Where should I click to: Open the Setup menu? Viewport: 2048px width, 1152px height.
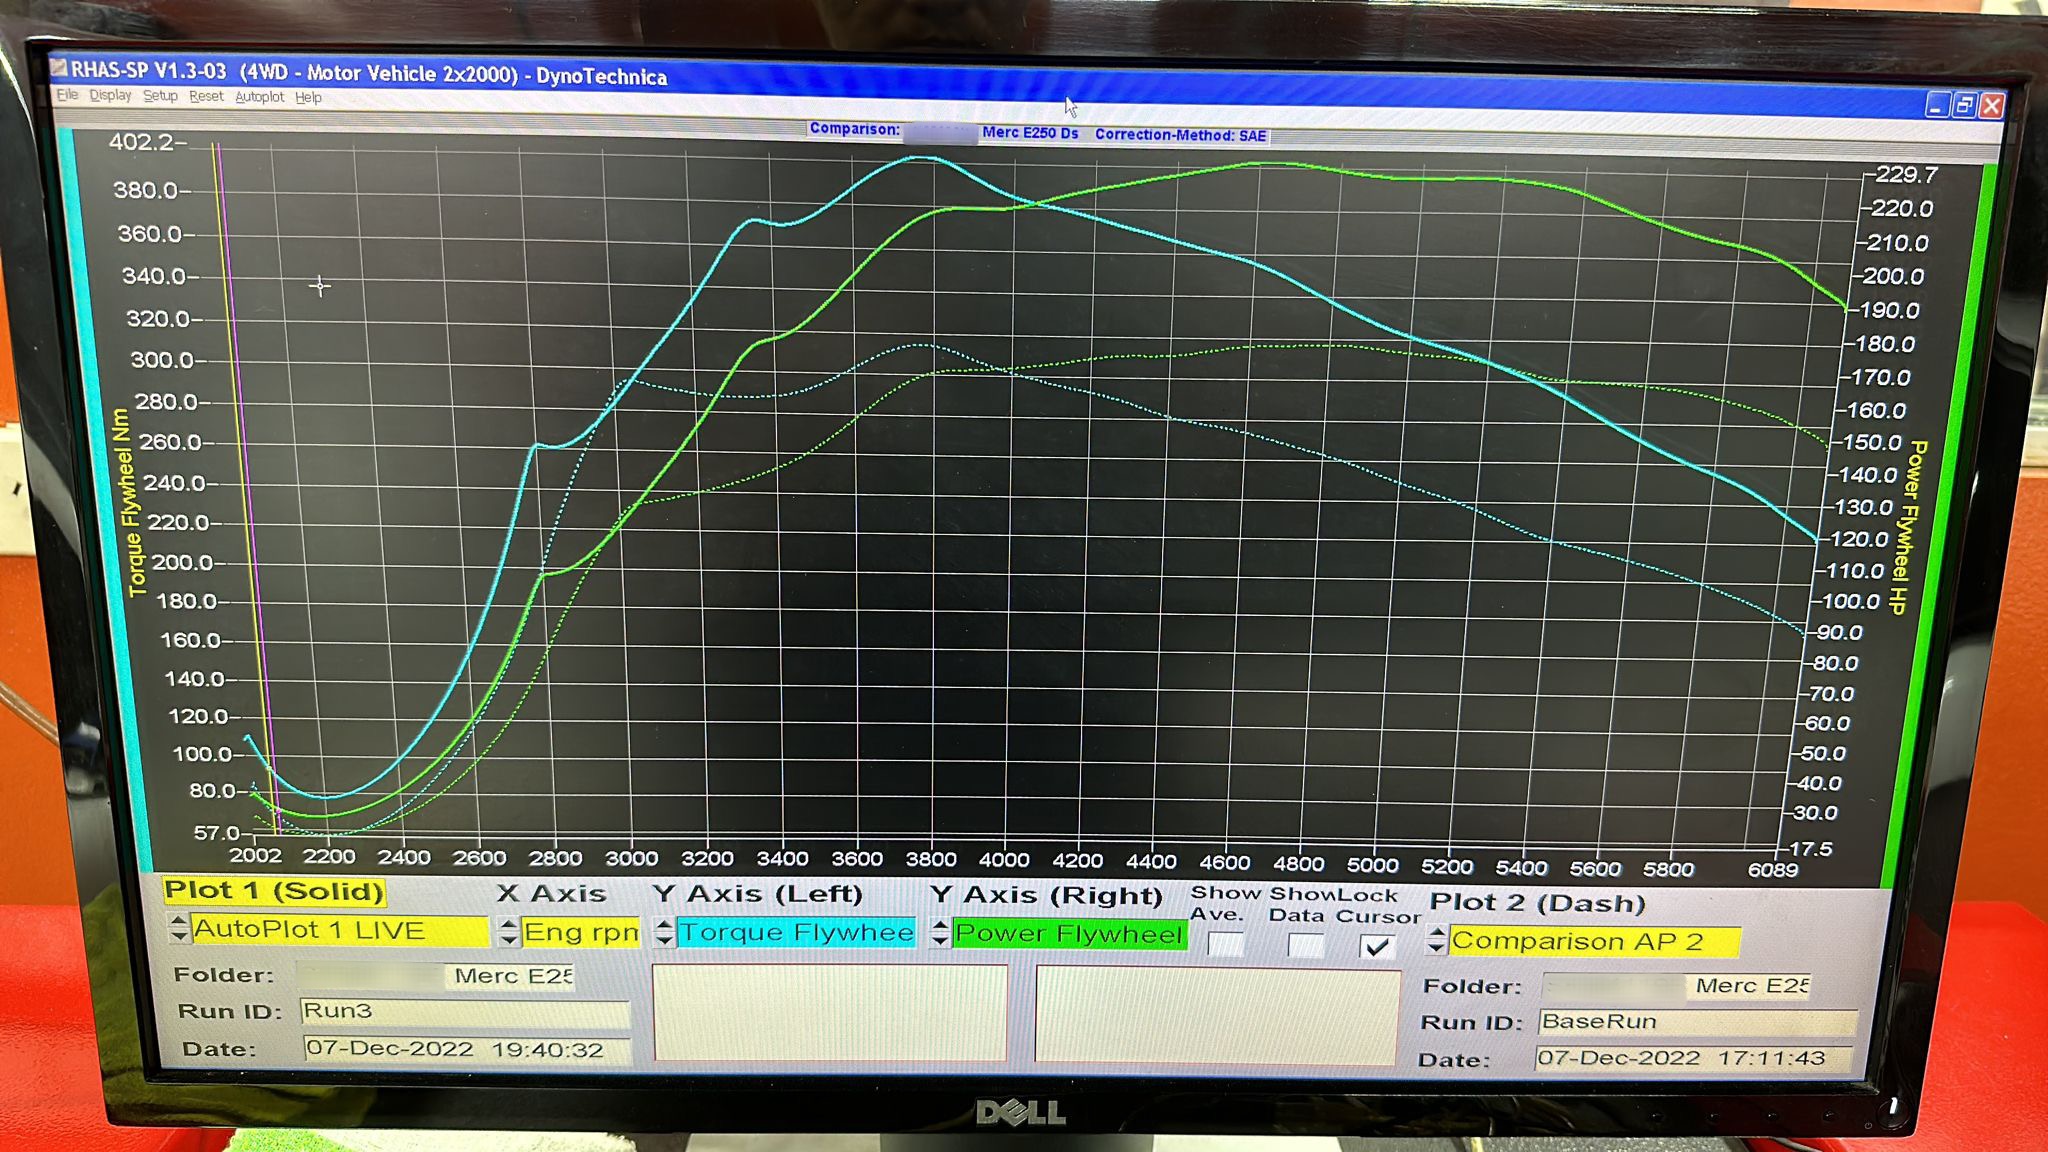tap(160, 96)
